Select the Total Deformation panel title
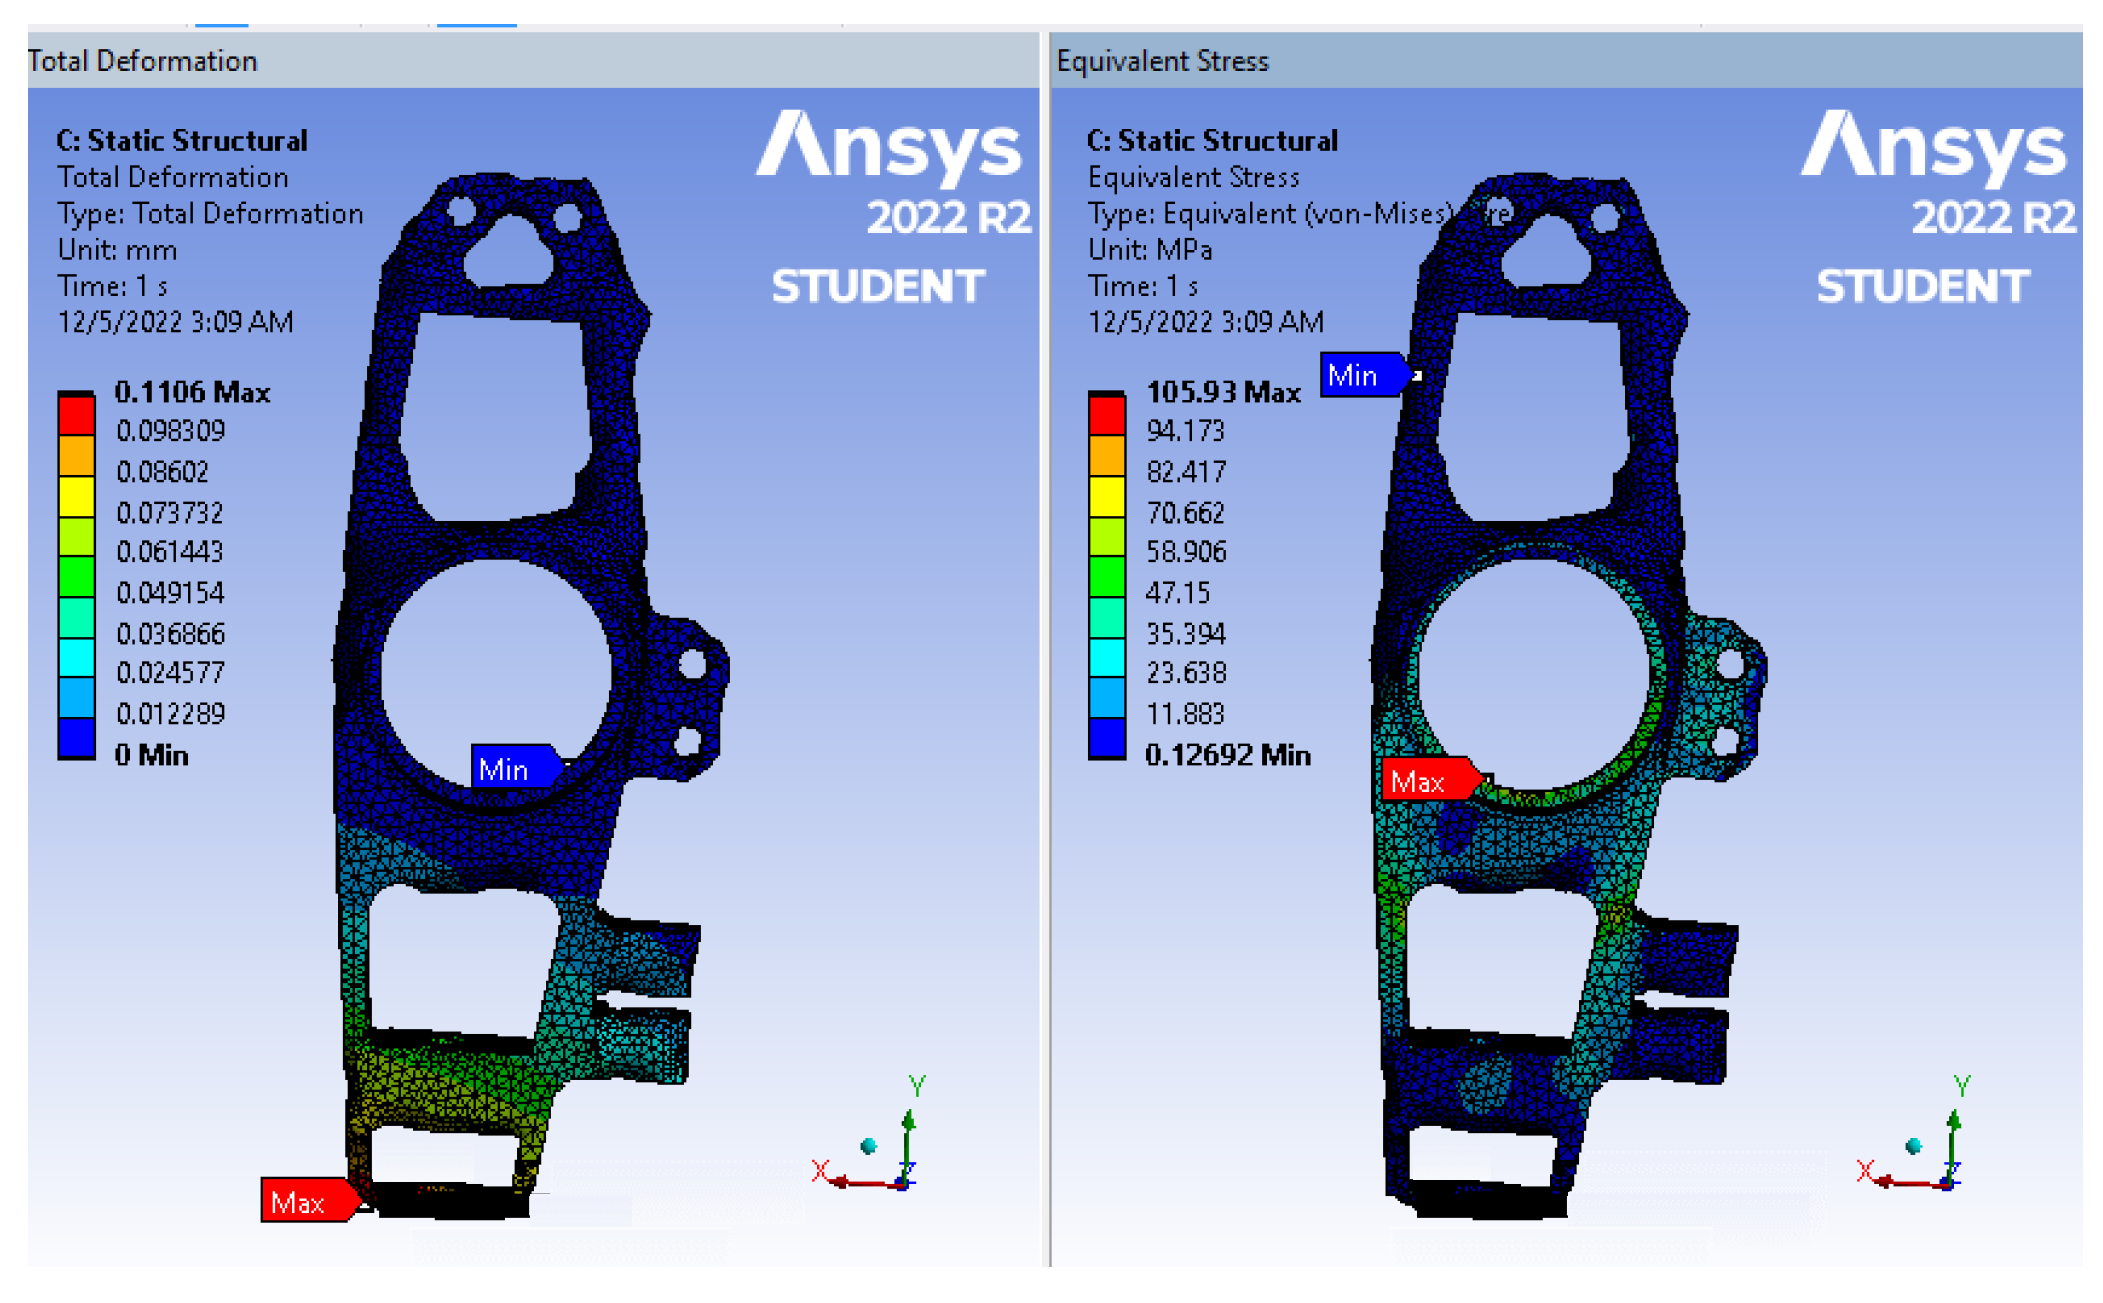Screen dimensions: 2103x1303 pos(143,61)
